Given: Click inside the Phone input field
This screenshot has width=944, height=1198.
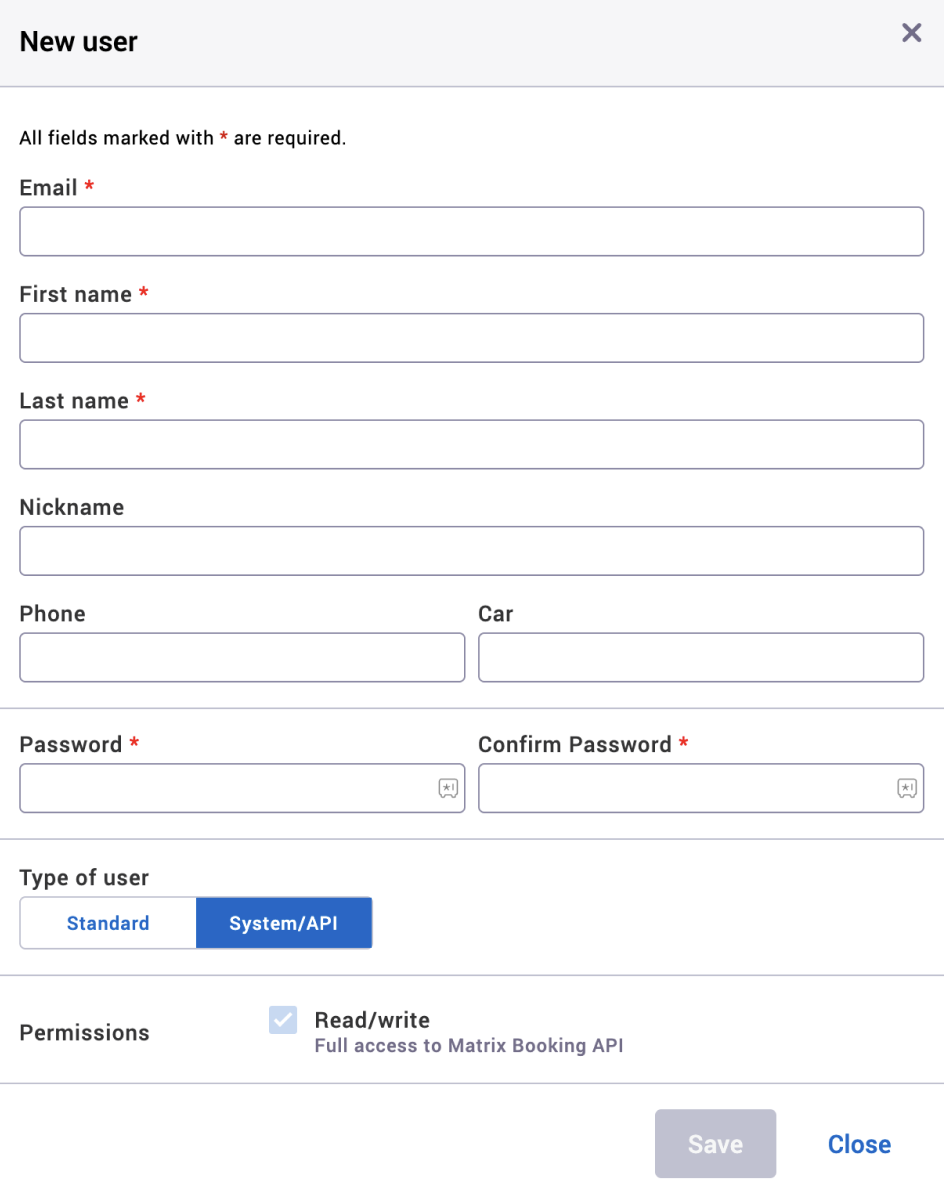Looking at the screenshot, I should [242, 657].
